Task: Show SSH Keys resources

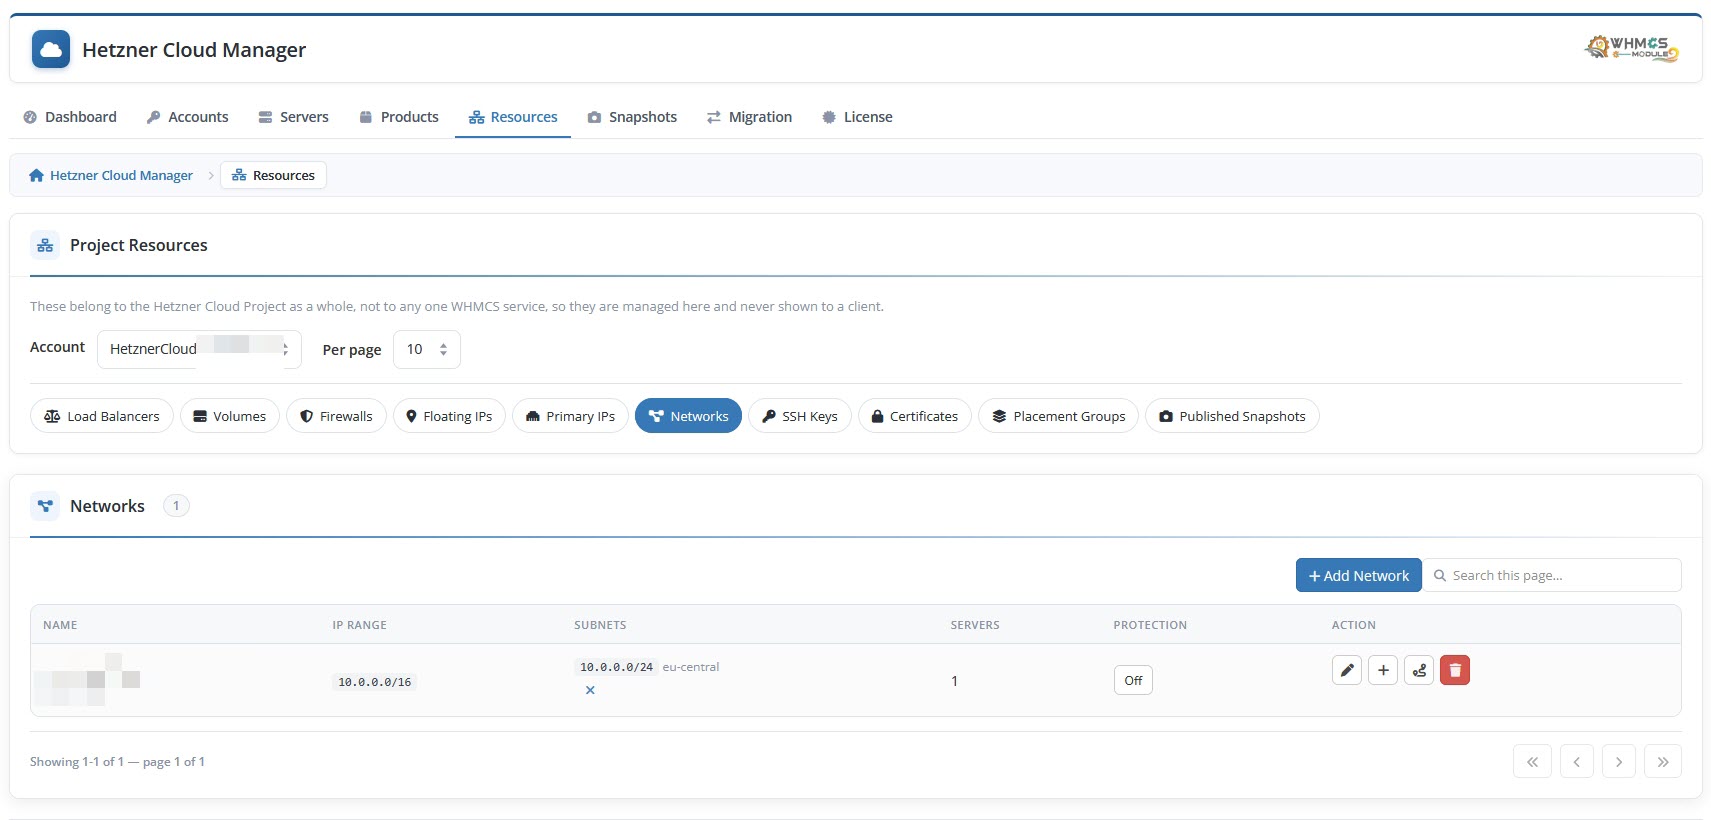Action: click(800, 416)
